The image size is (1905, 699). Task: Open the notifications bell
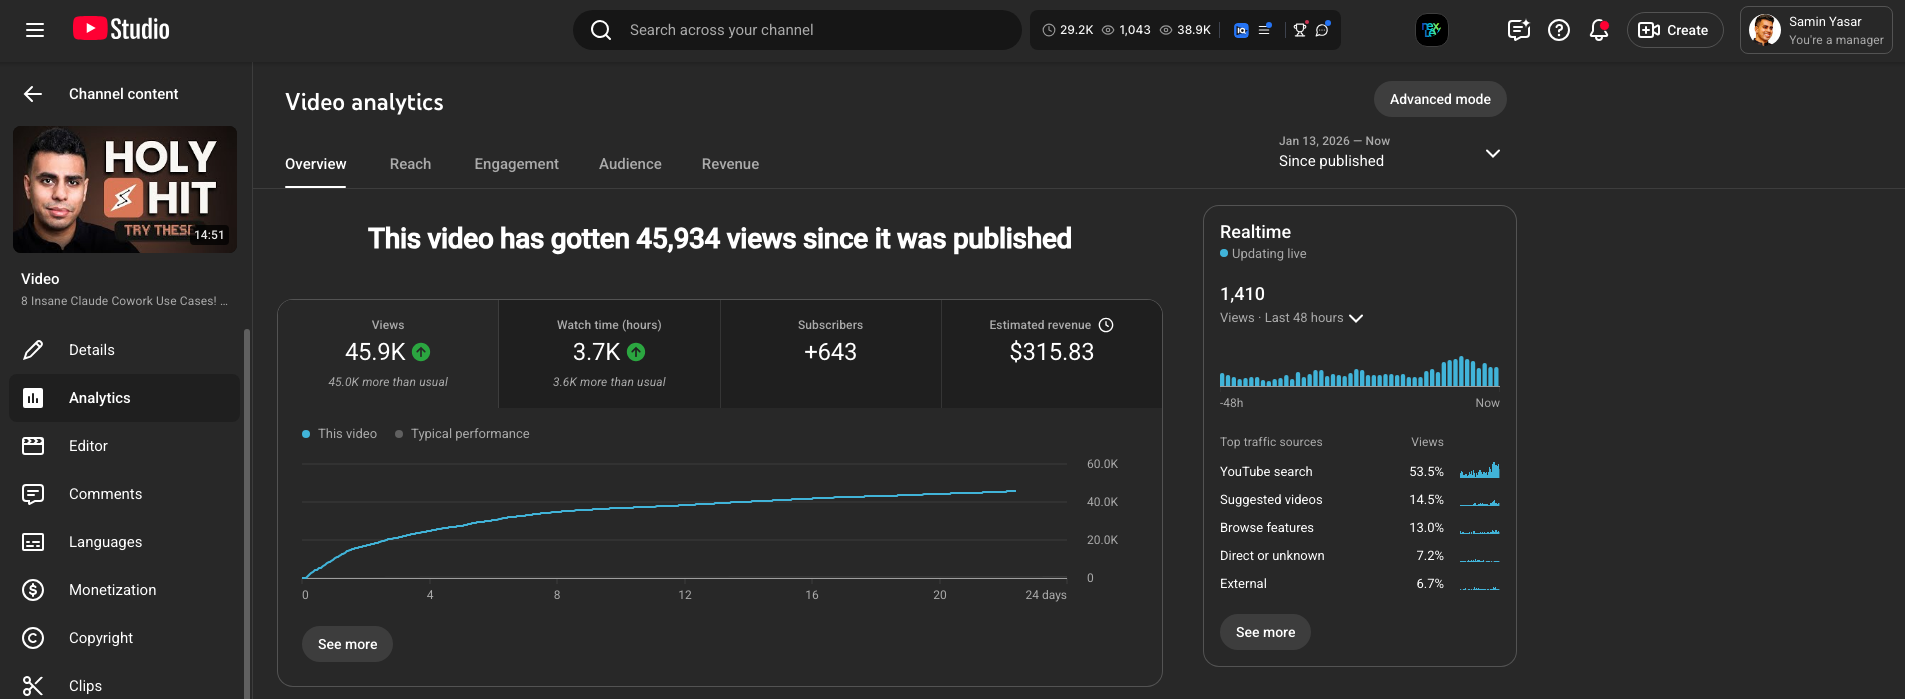coord(1599,30)
